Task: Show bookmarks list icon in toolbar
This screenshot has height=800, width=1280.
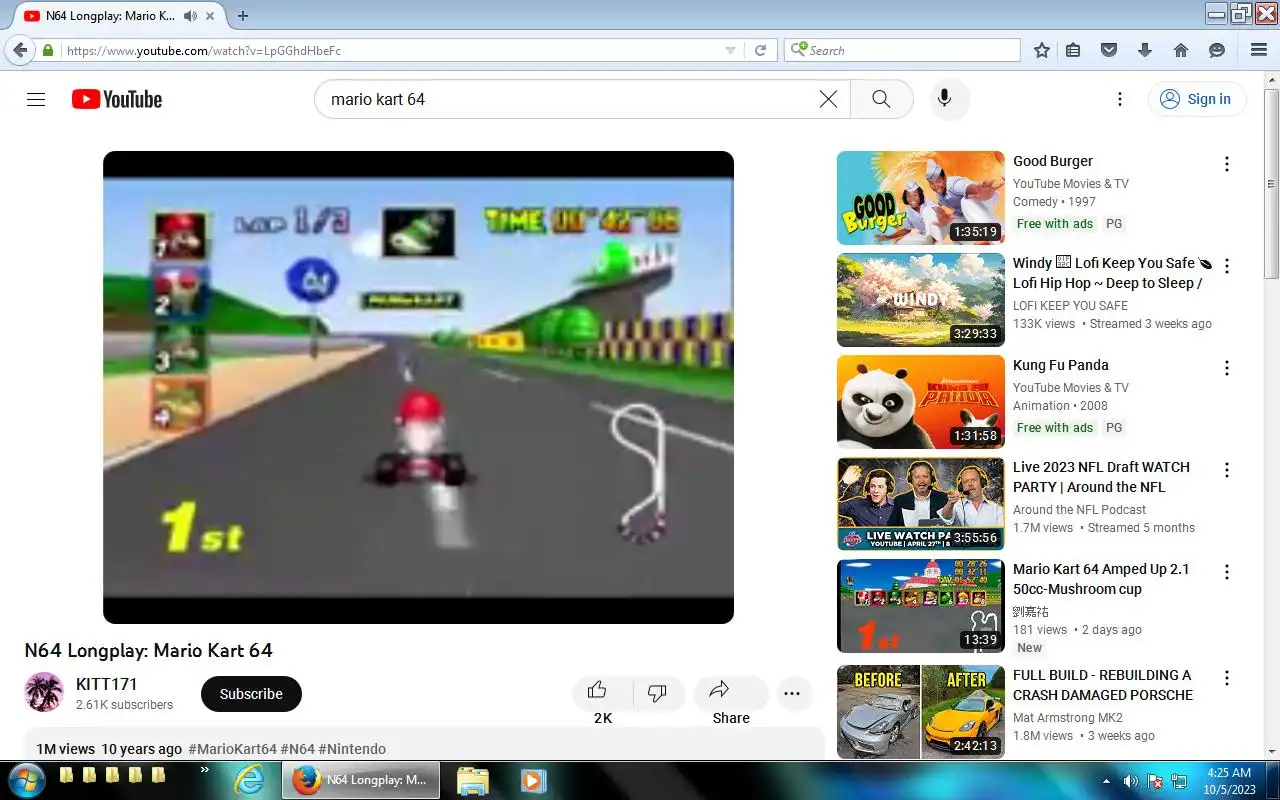Action: tap(1073, 50)
